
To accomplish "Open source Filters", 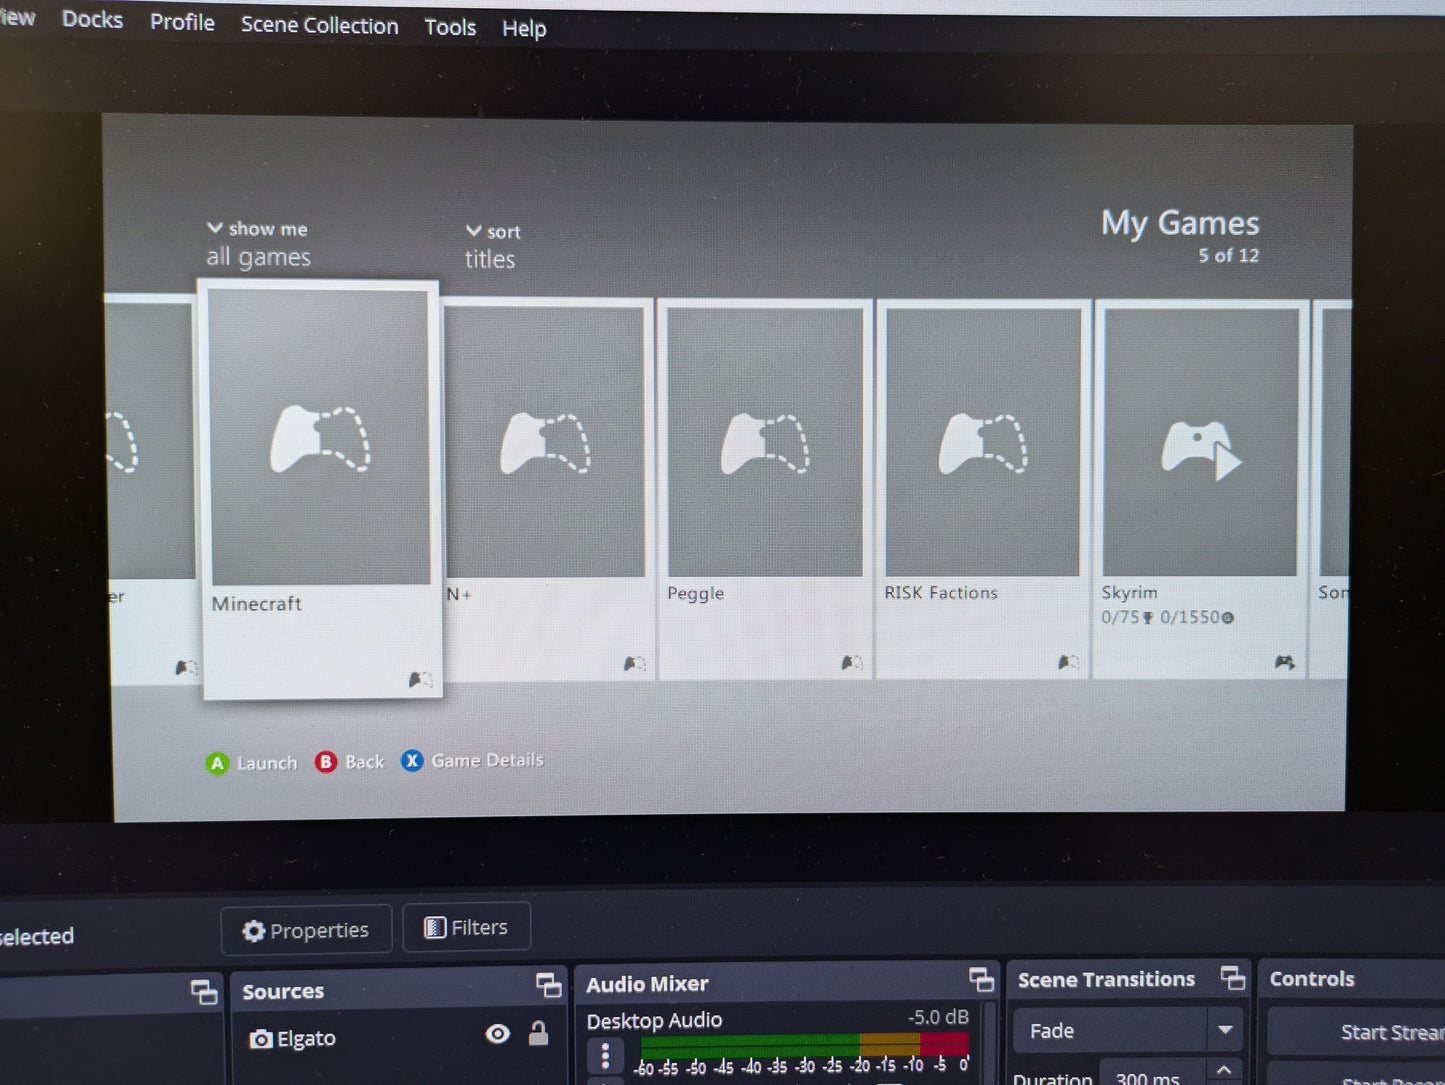I will pyautogui.click(x=466, y=927).
